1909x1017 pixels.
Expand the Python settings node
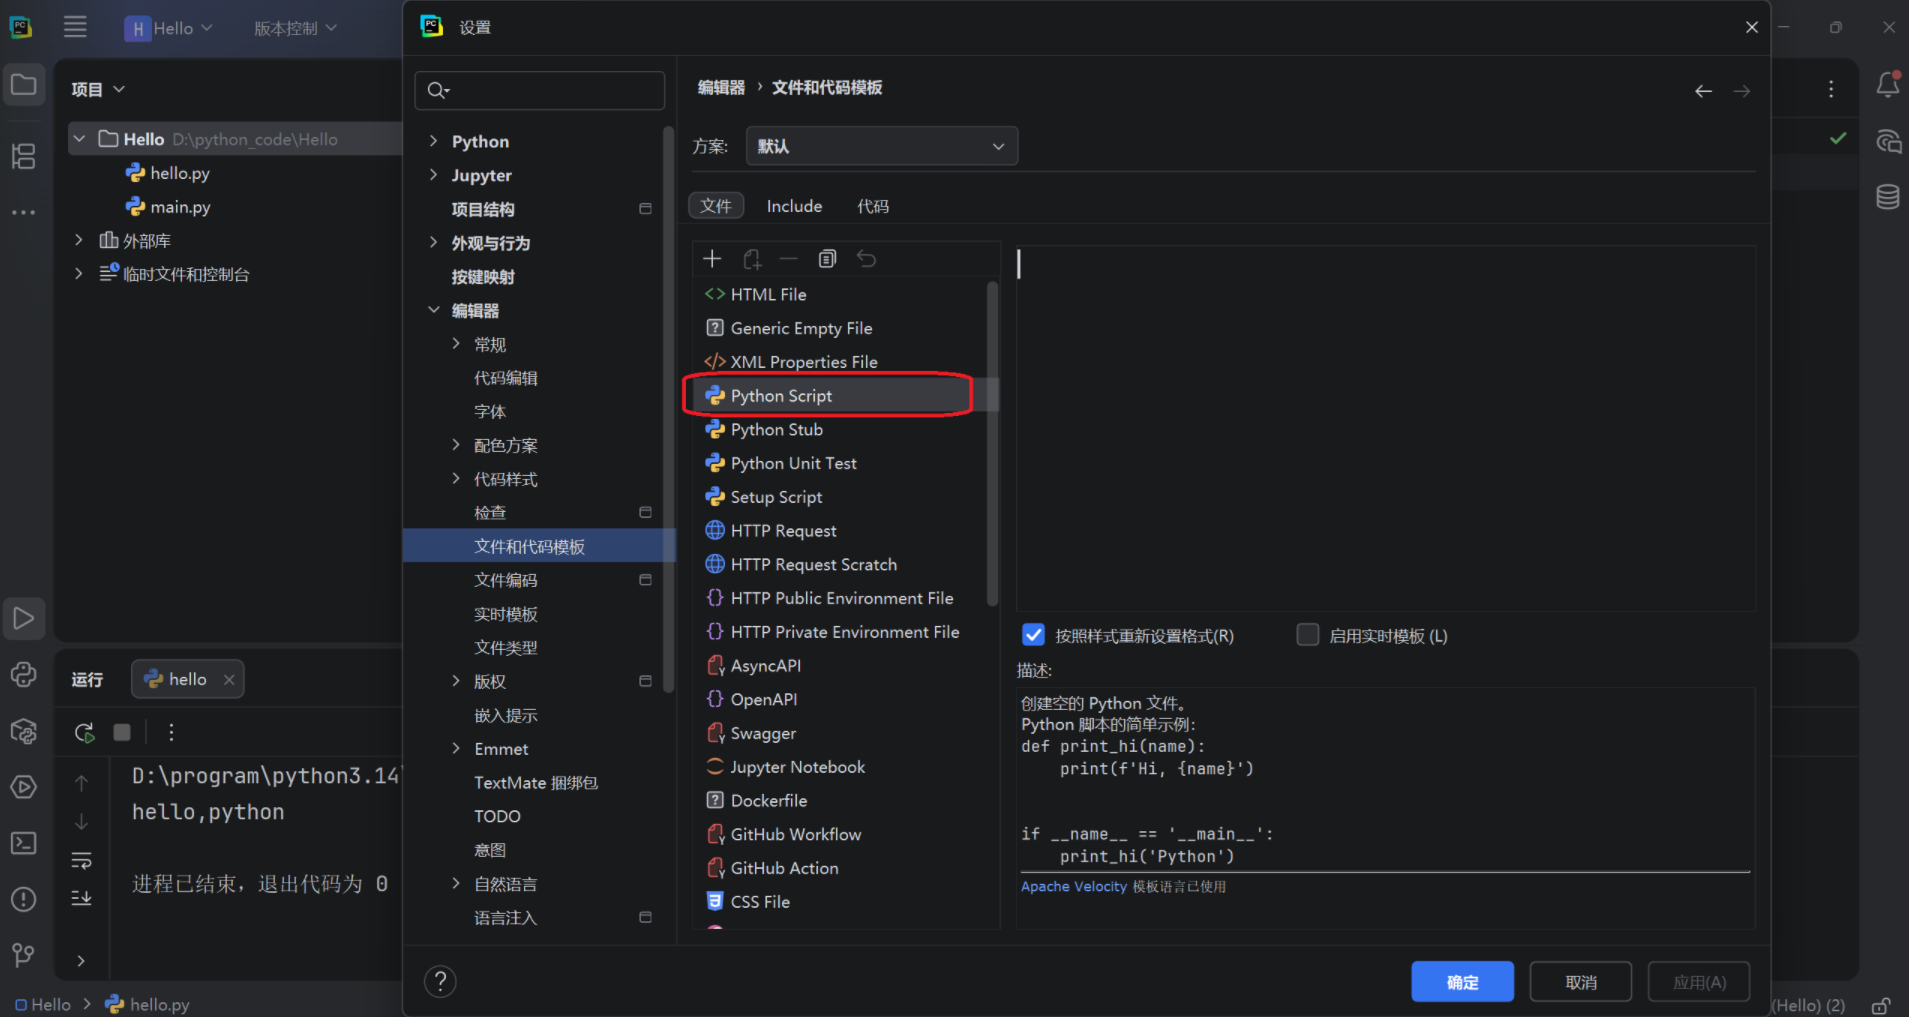click(433, 141)
